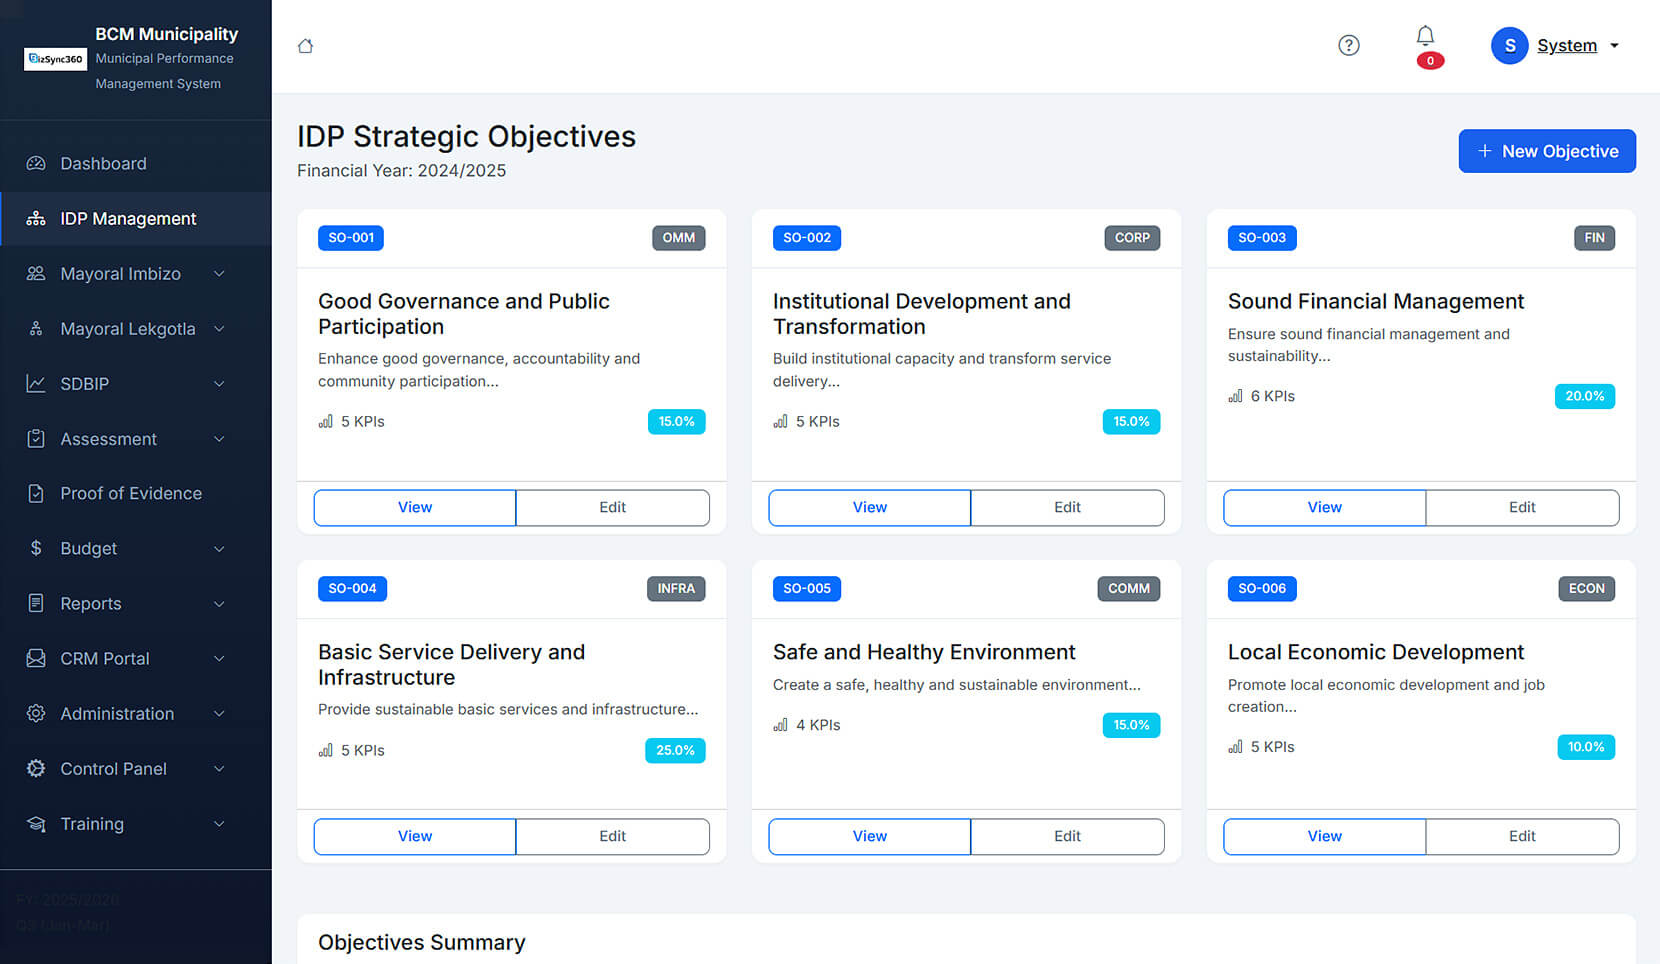Click the BizSync360 logo

(x=55, y=59)
